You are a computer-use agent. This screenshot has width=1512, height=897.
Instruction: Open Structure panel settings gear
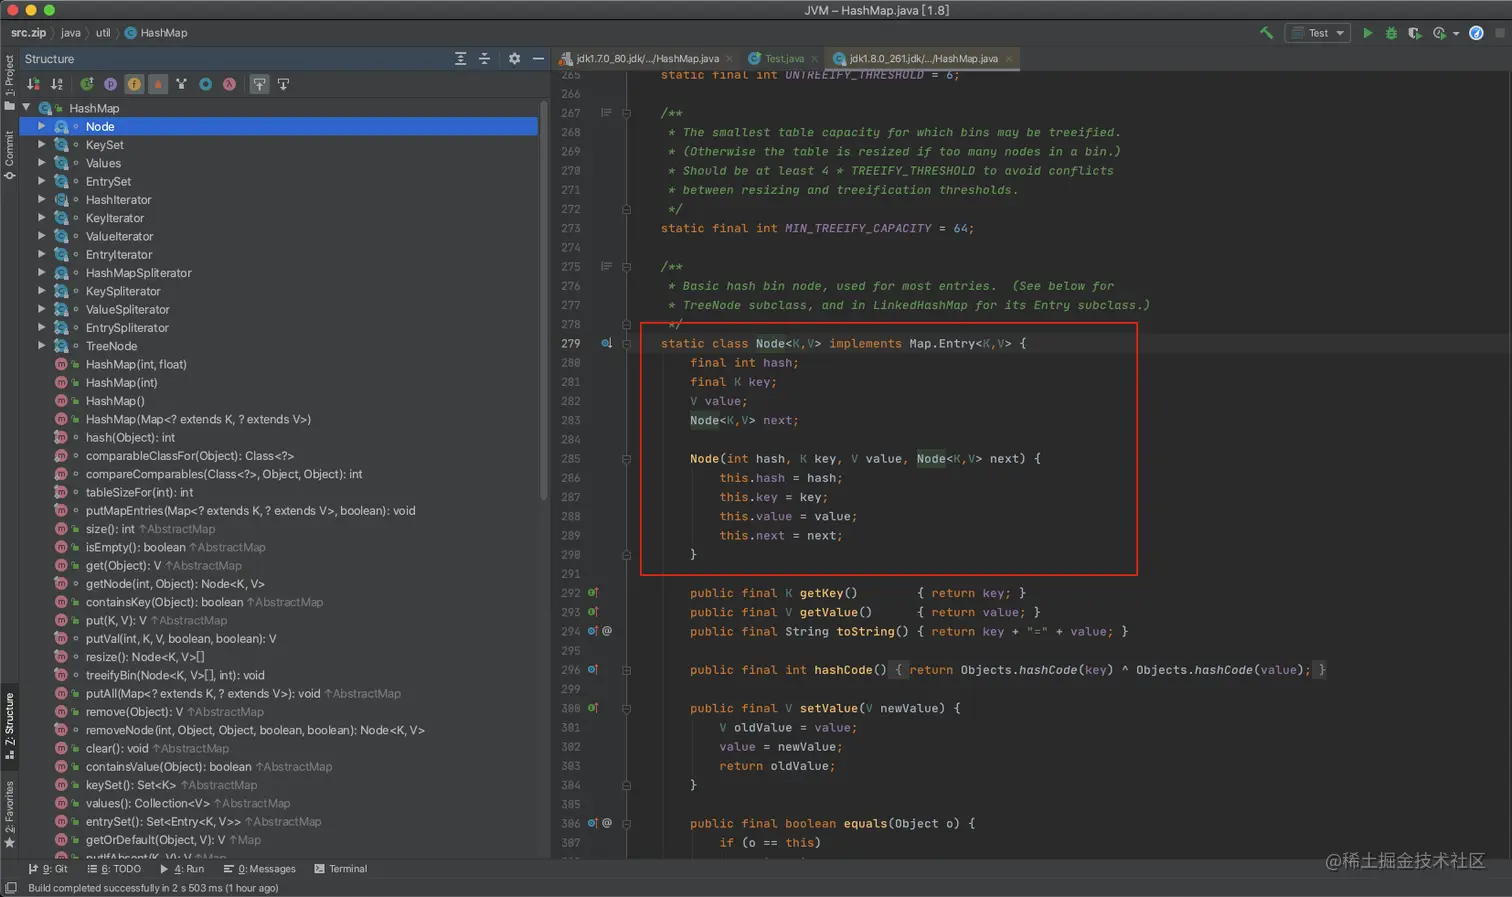(x=514, y=59)
